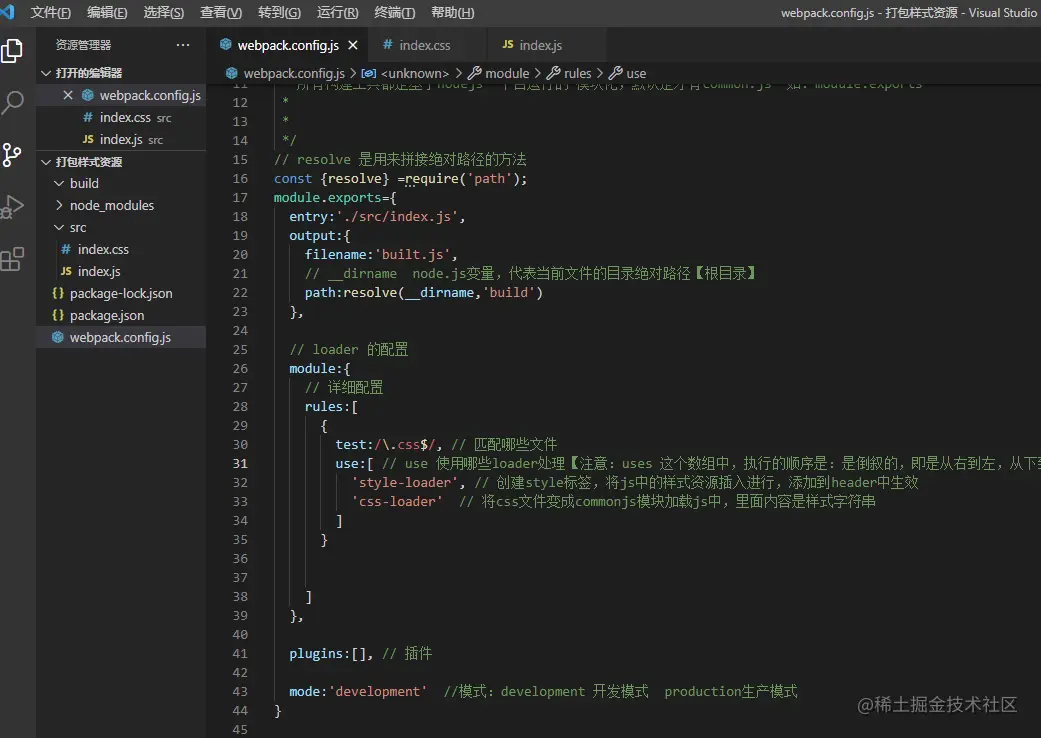Click line number 31 in gutter
This screenshot has height=738, width=1041.
point(240,463)
